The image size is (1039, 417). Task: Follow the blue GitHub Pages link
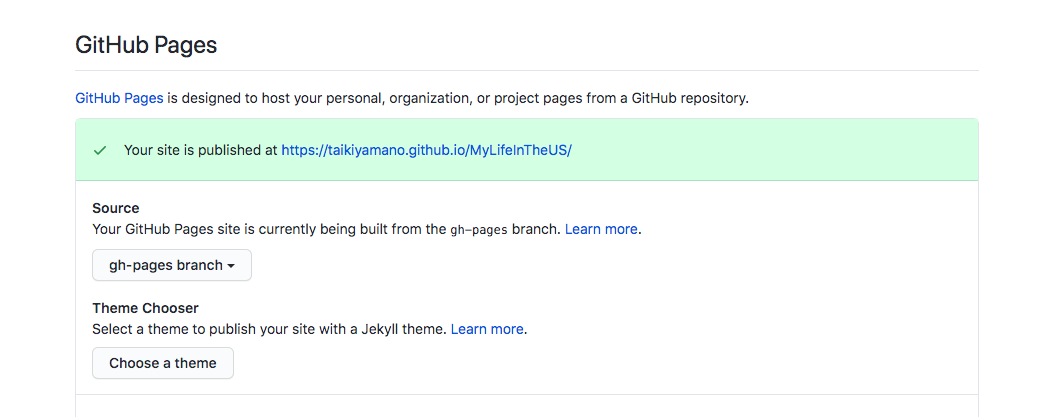click(119, 99)
